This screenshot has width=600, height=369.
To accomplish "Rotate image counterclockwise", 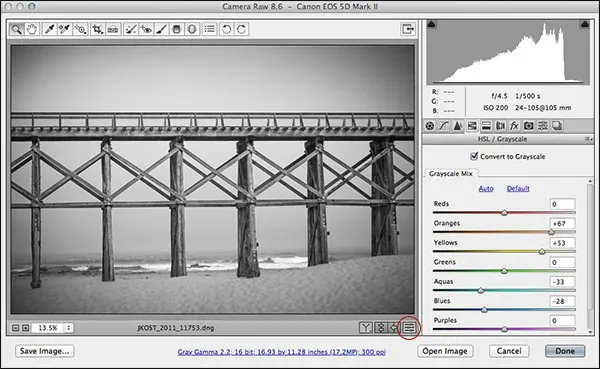I will click(227, 29).
